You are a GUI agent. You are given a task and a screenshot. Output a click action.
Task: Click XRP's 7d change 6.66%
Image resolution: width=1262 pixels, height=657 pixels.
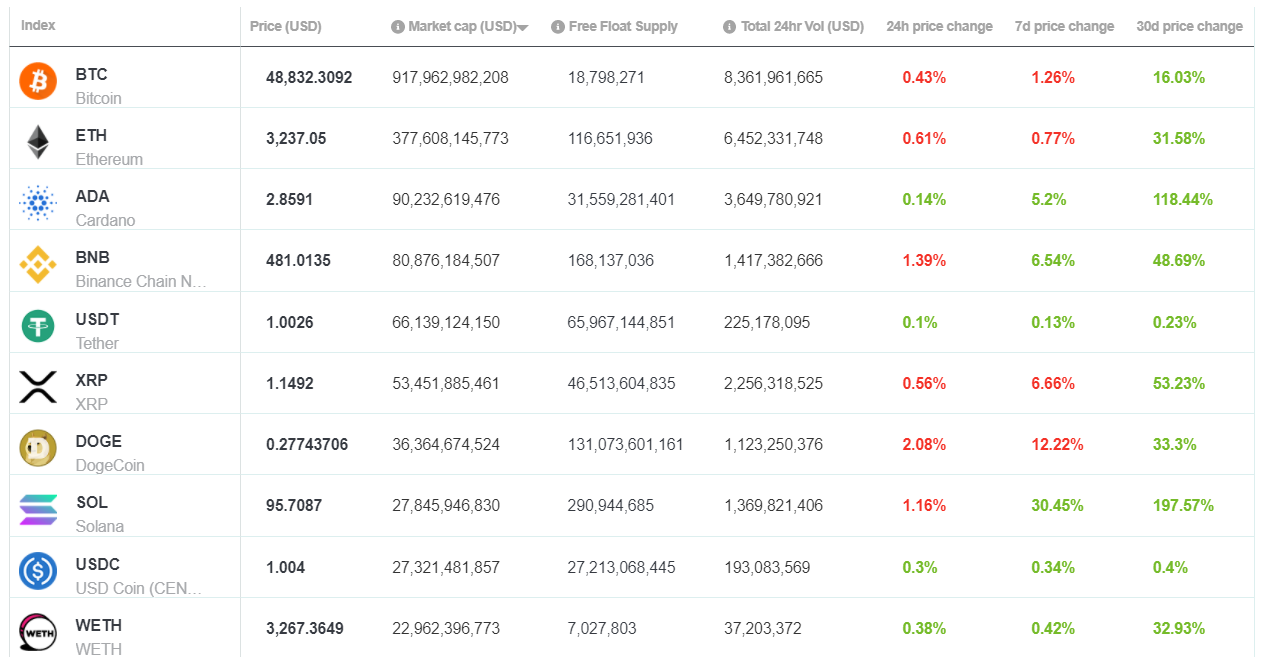(x=1053, y=383)
